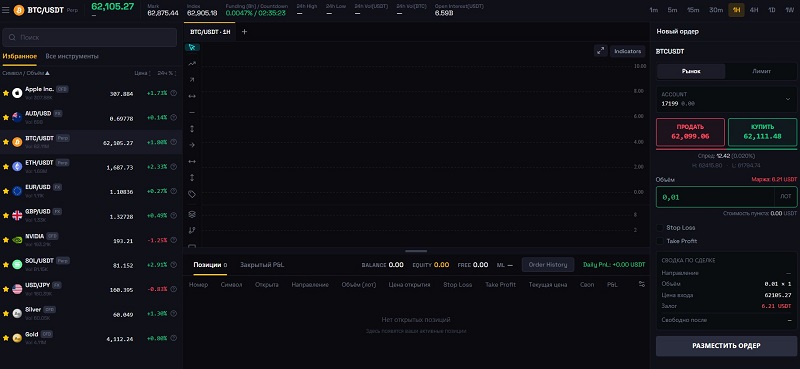Set chart timeframe to 1m
The image size is (800, 369).
point(654,10)
